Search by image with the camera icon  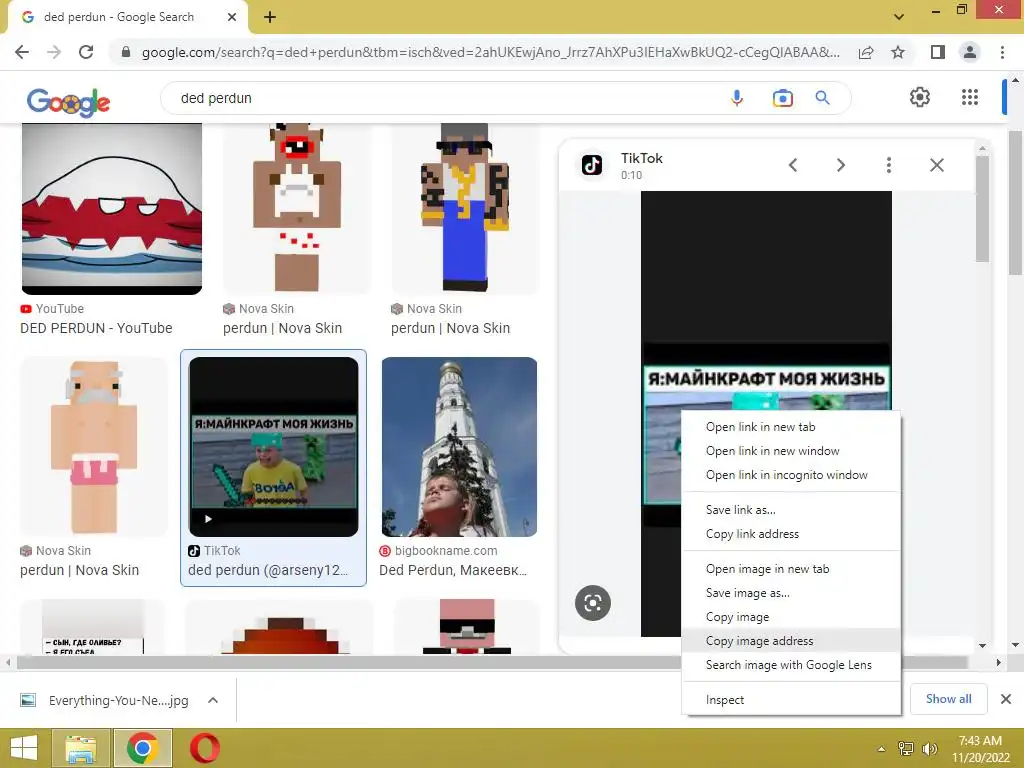point(782,98)
